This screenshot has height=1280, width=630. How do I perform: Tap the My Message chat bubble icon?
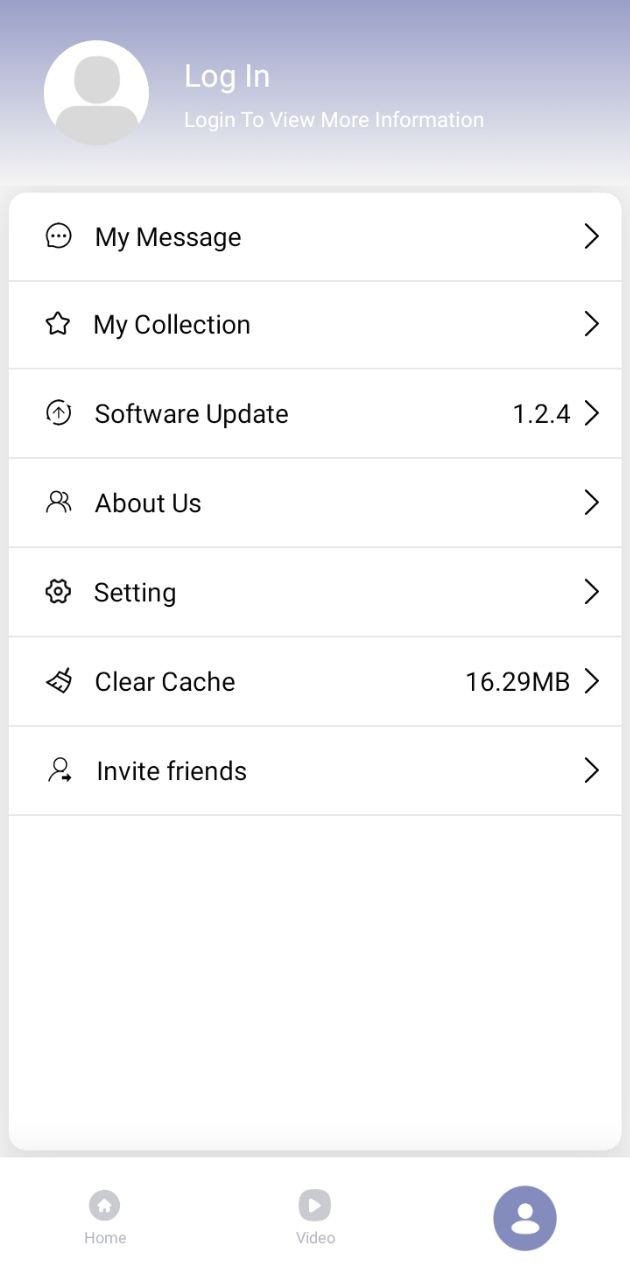pyautogui.click(x=59, y=236)
